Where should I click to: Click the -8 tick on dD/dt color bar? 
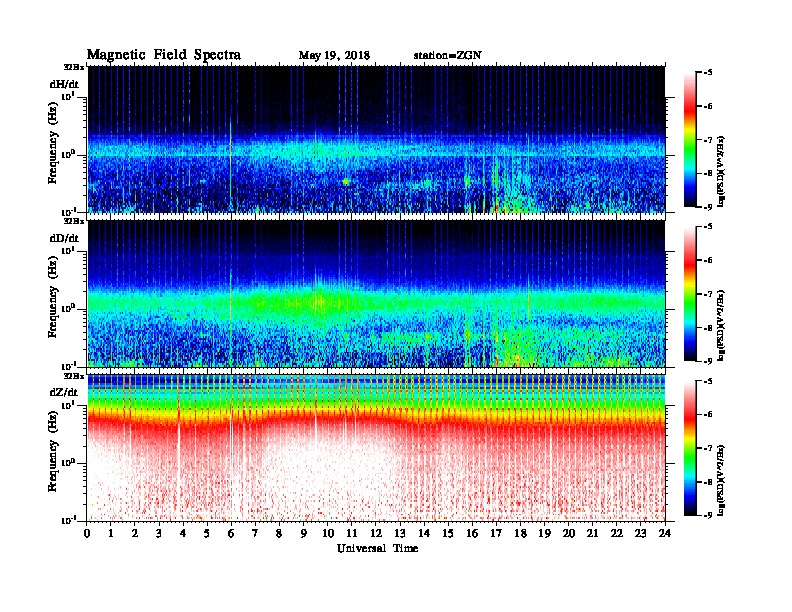[x=708, y=328]
